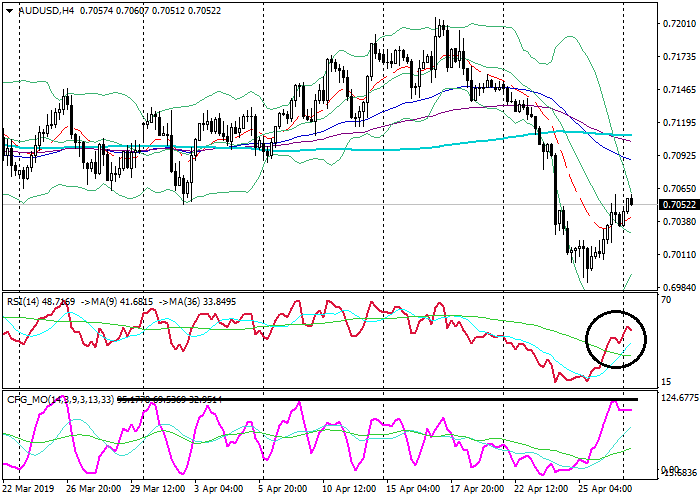
Task: Click the RSI 15 level label
Action: coord(666,383)
